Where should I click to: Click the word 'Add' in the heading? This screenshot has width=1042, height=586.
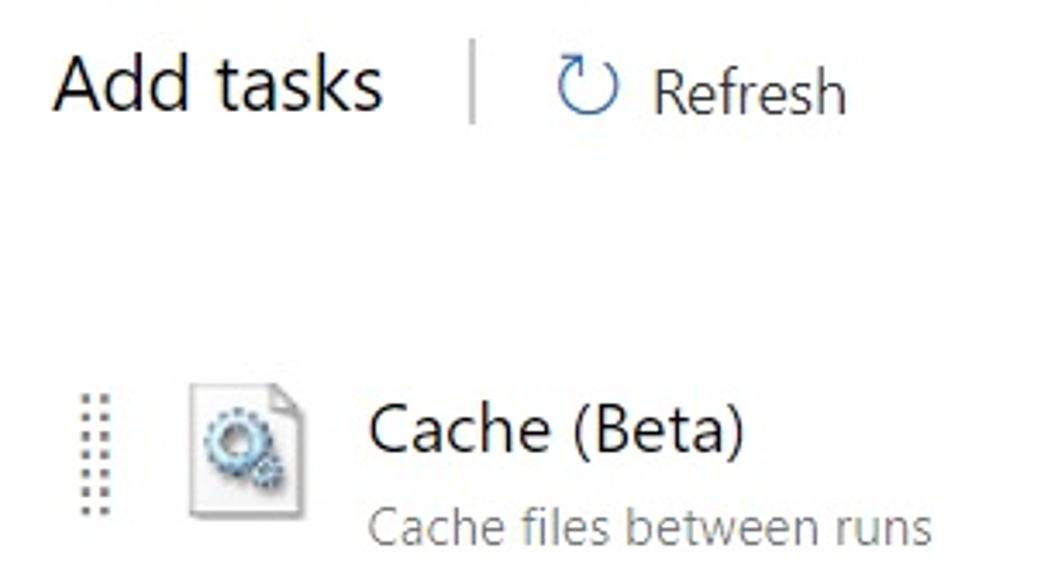(121, 84)
